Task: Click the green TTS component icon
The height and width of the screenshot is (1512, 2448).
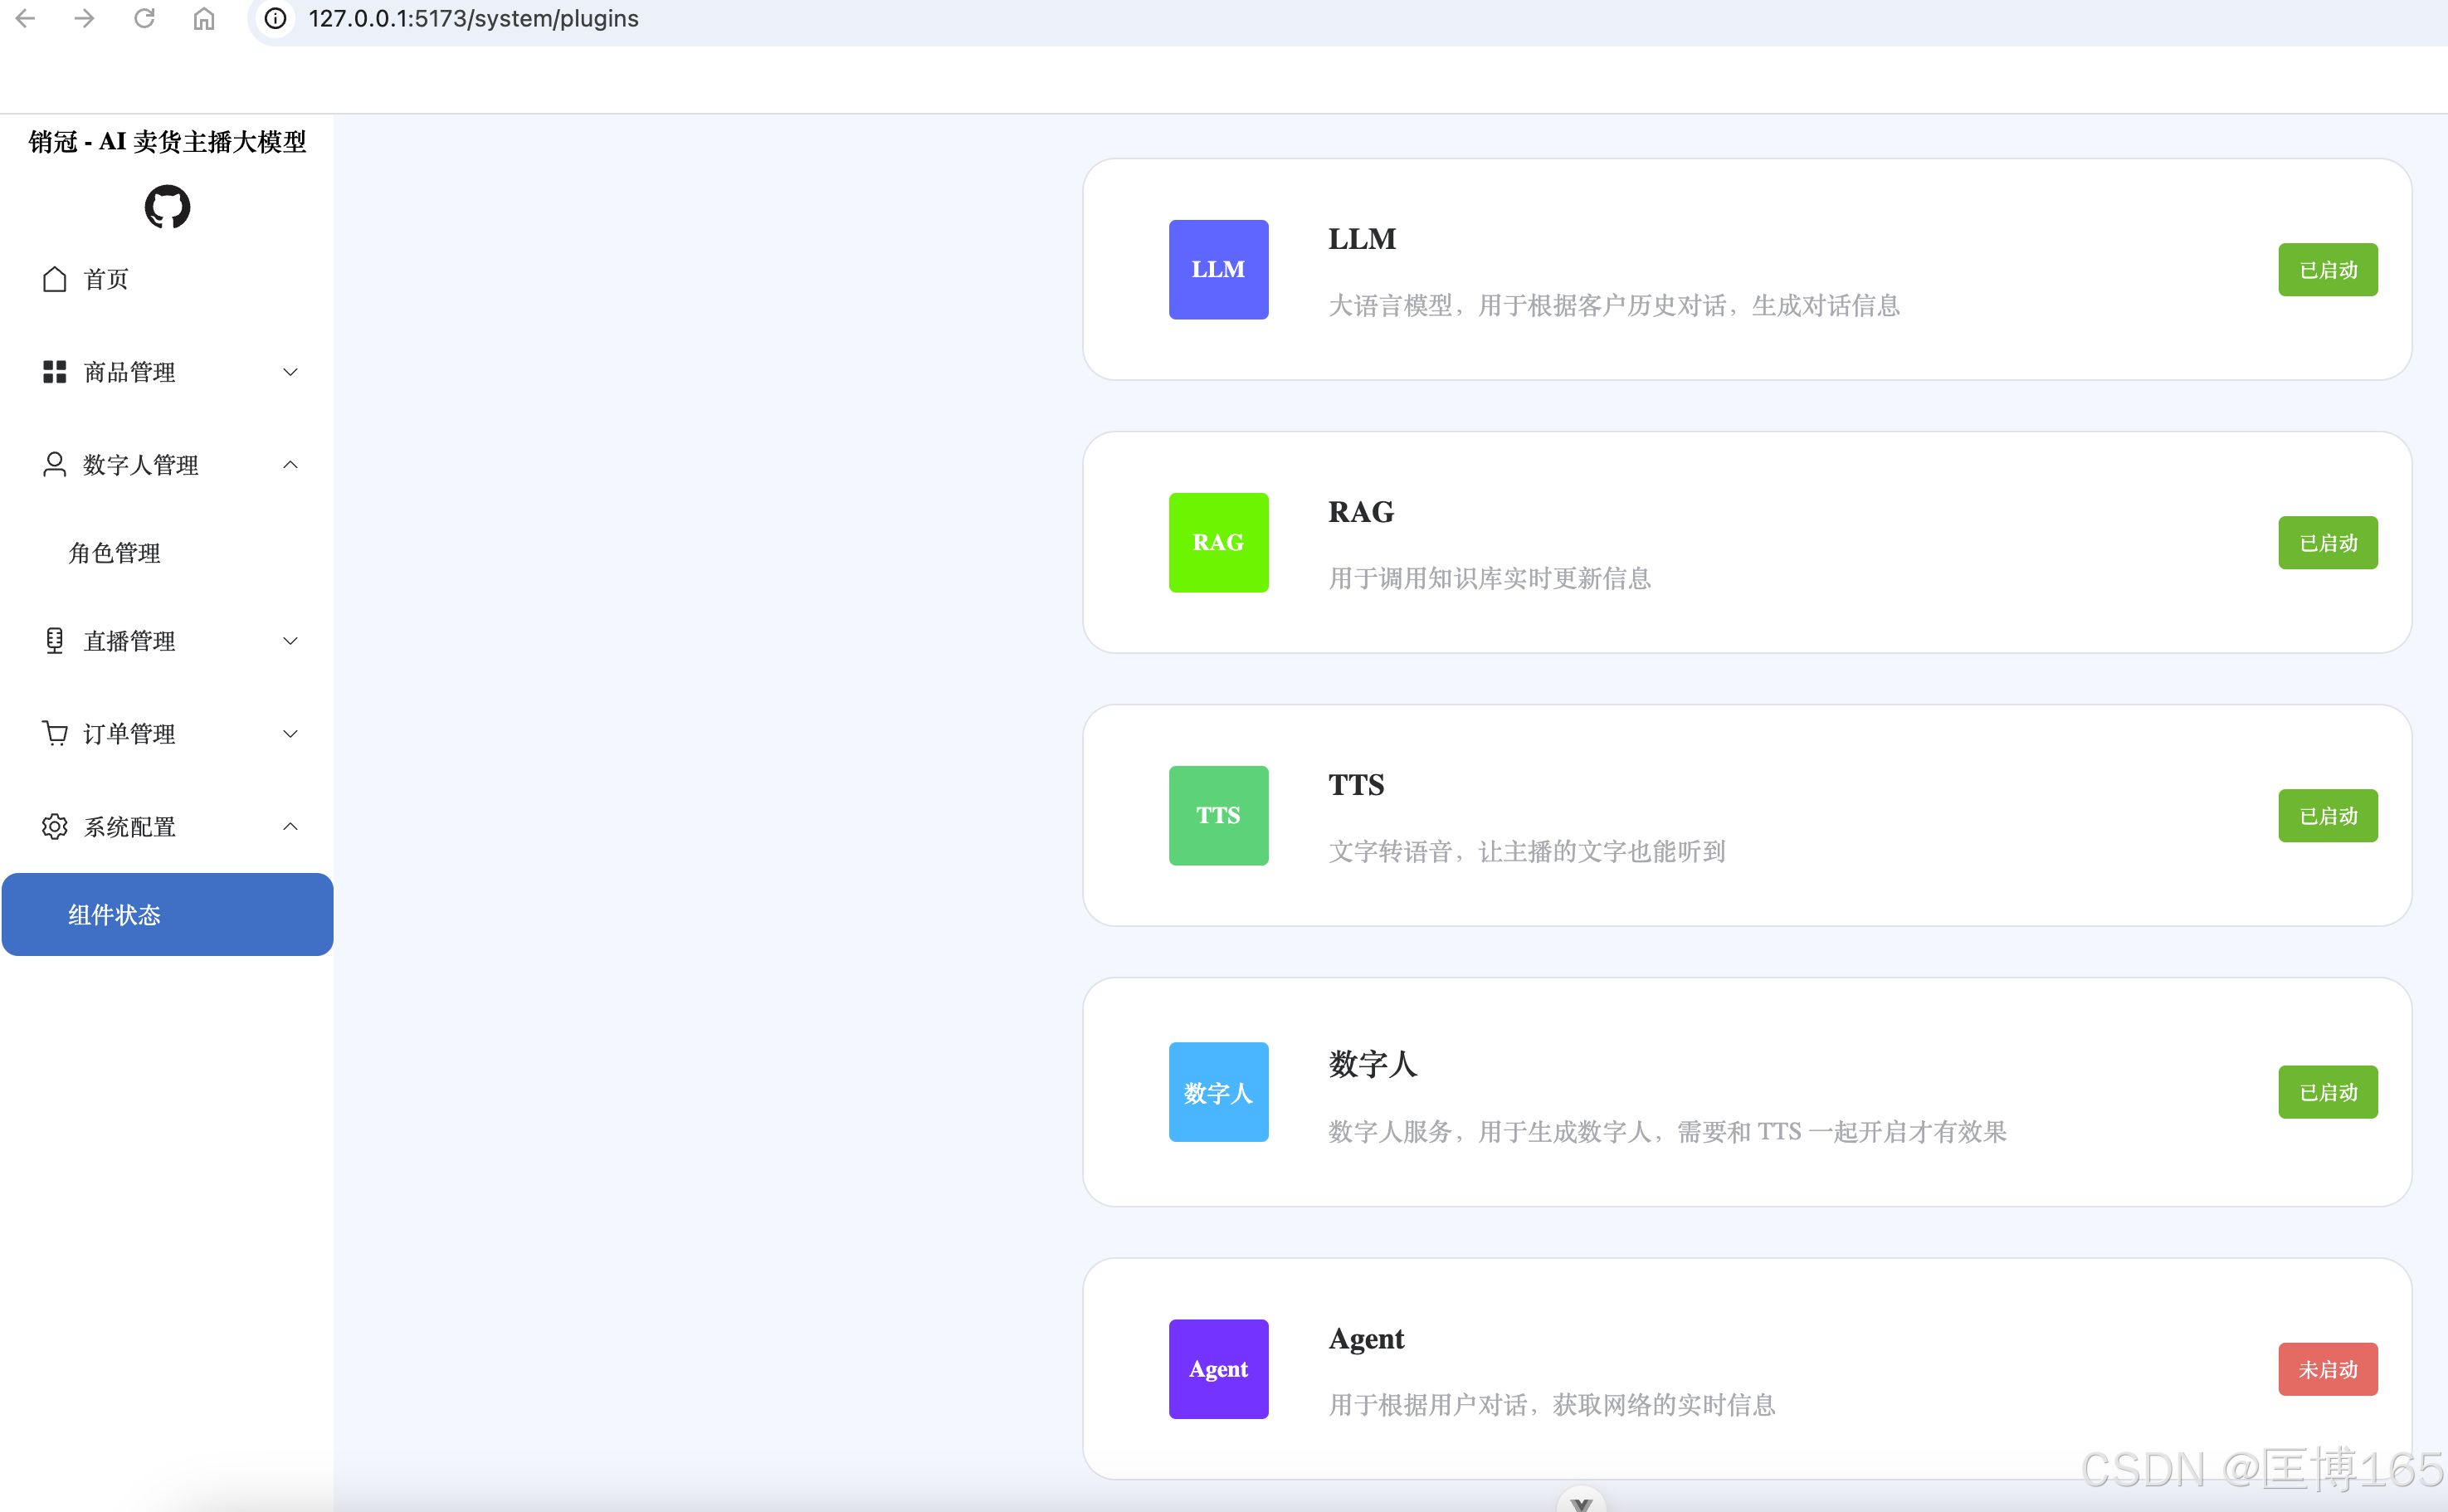Action: 1218,816
